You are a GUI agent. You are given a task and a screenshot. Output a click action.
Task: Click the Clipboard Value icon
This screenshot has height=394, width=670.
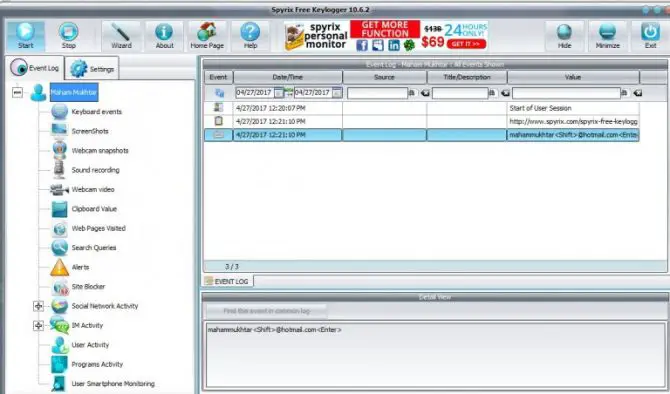click(59, 209)
